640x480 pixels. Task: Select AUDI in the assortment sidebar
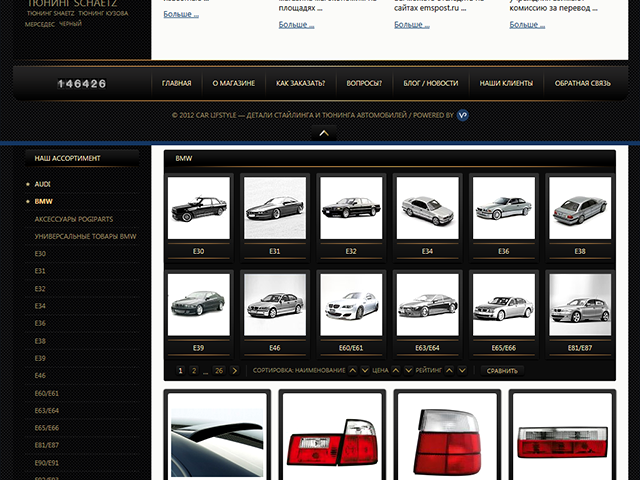[42, 184]
